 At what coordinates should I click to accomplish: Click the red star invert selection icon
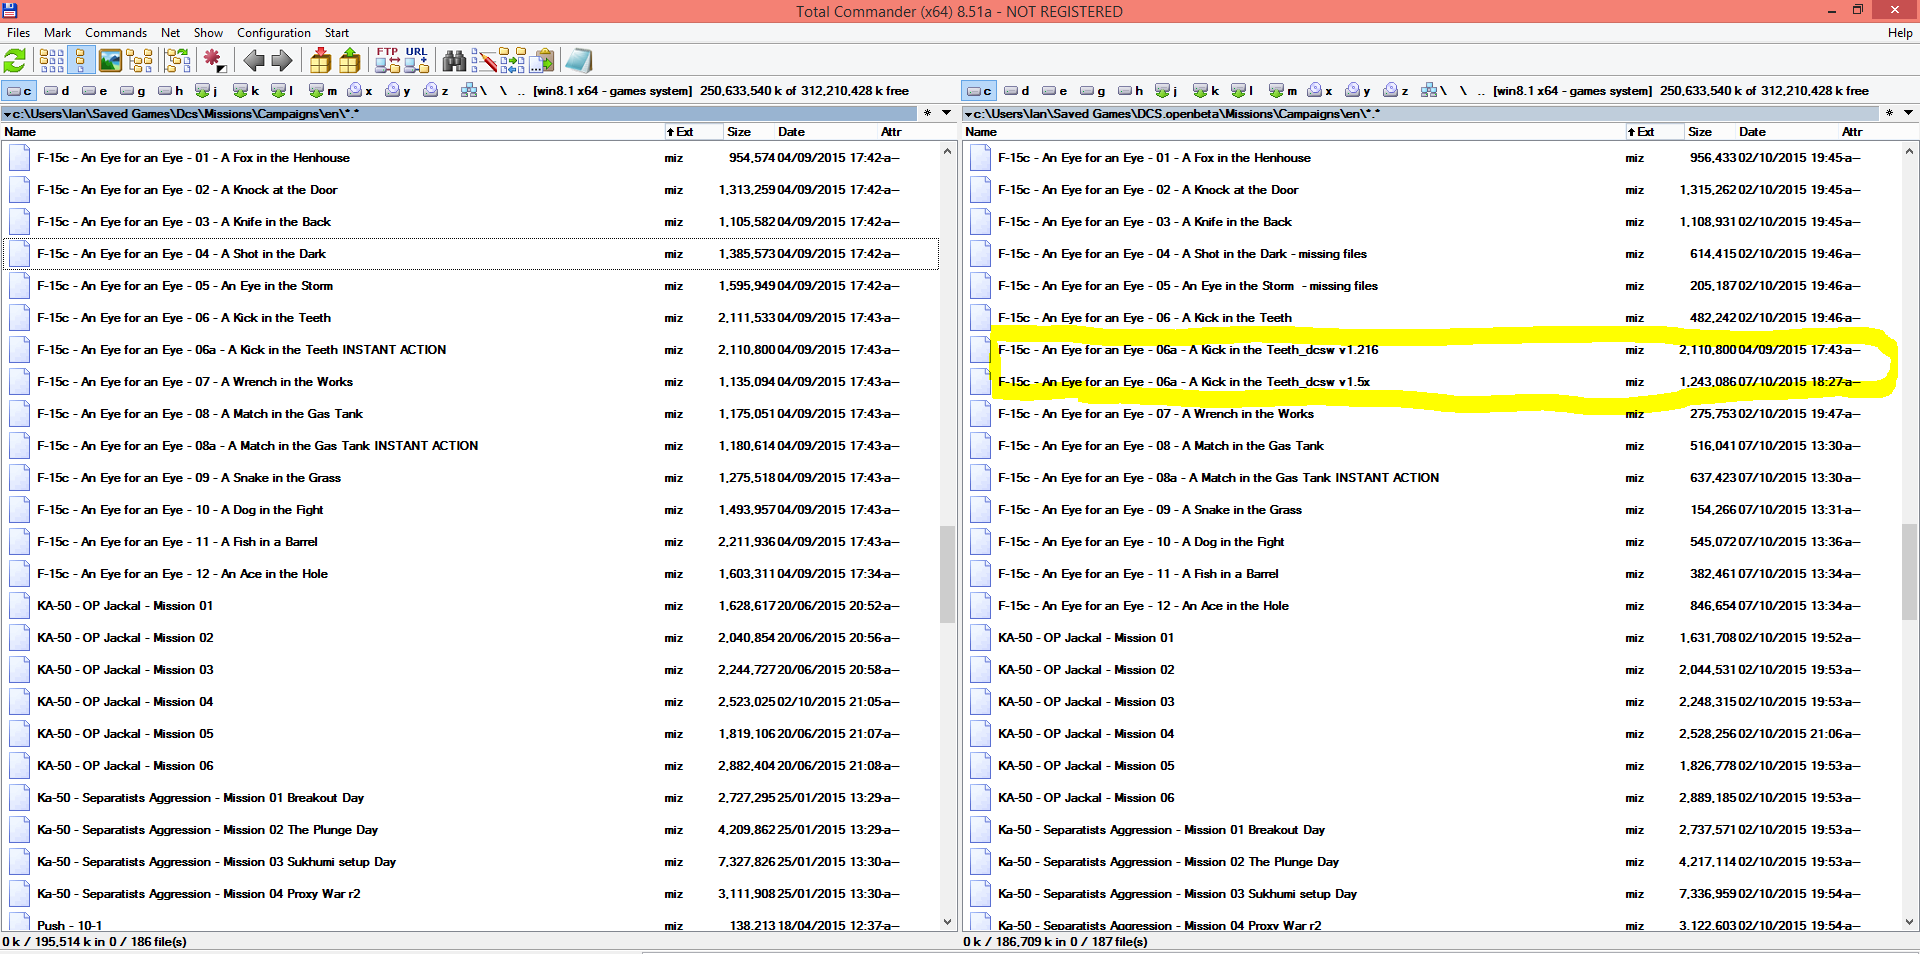(x=215, y=61)
